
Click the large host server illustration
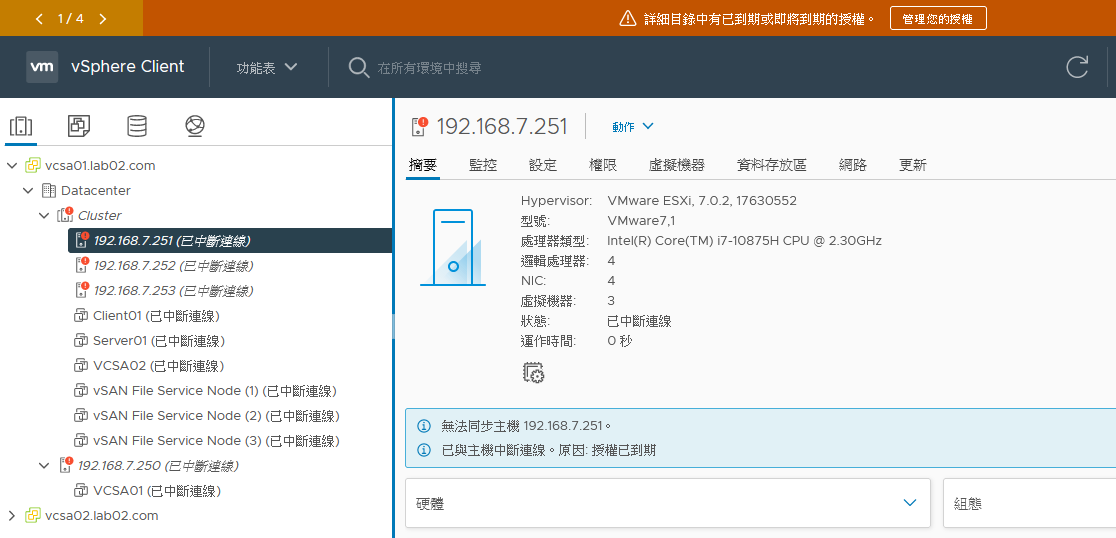453,248
